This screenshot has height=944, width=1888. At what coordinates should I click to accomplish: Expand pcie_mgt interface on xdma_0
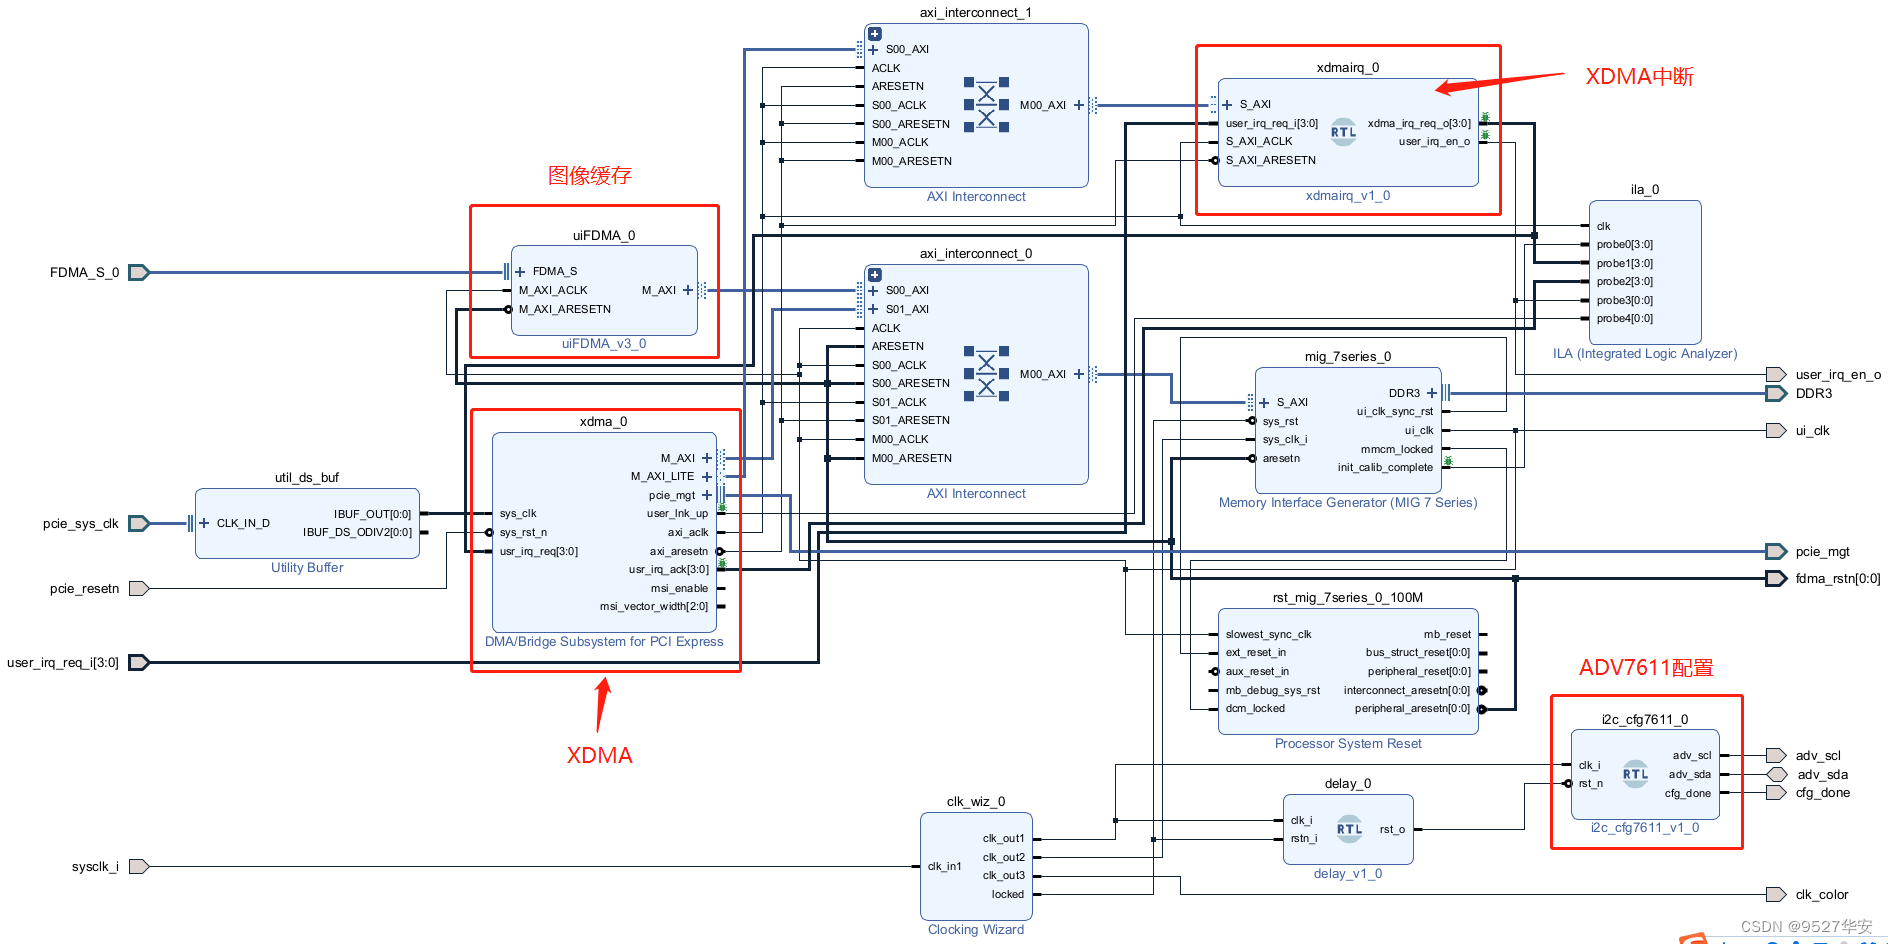click(707, 495)
